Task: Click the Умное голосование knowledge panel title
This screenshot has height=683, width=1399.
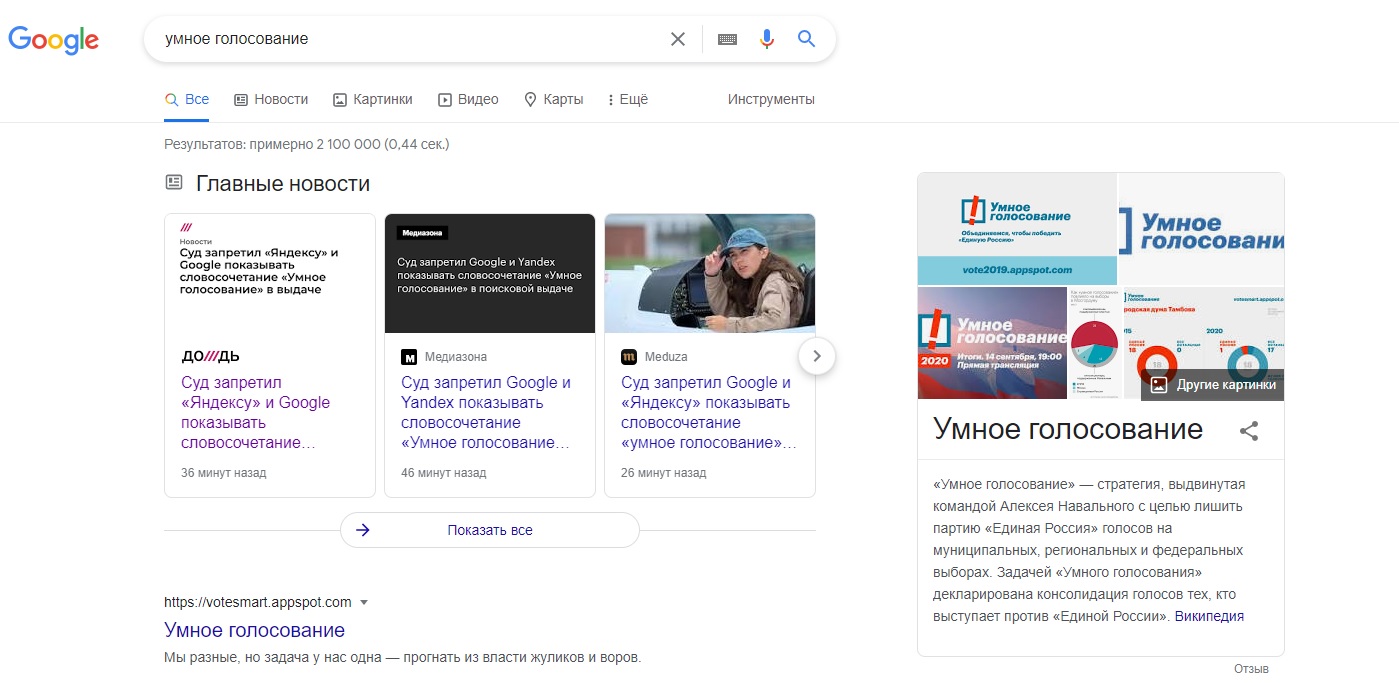Action: 1068,429
